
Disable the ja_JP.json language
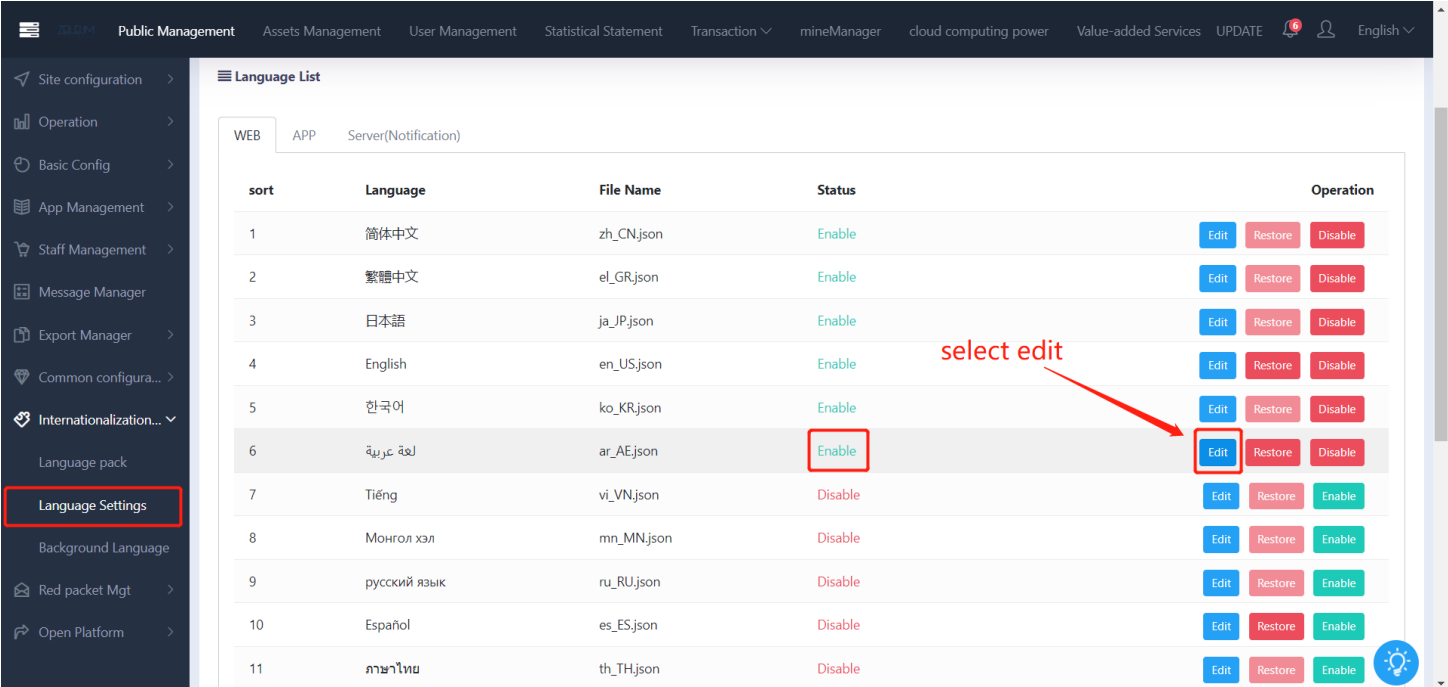tap(1337, 322)
